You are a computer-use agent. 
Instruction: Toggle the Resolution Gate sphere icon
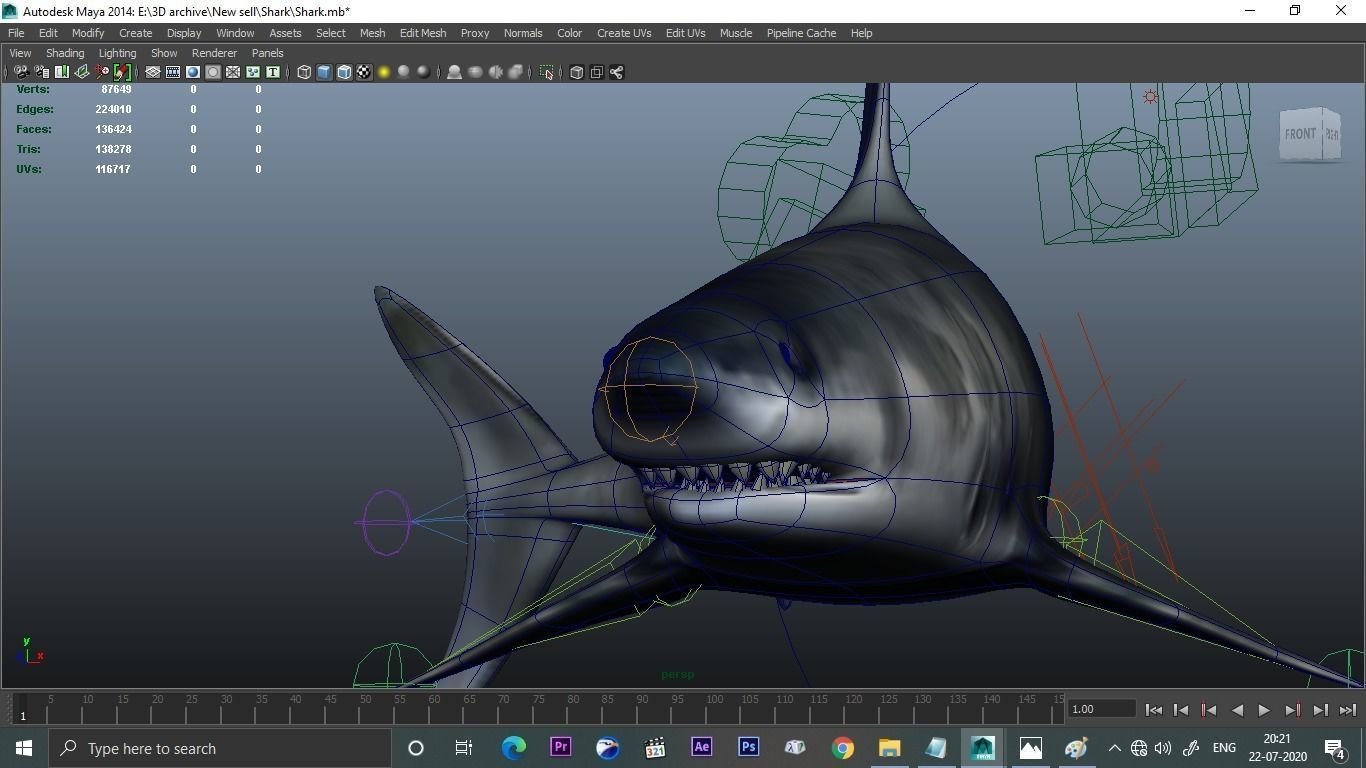193,72
